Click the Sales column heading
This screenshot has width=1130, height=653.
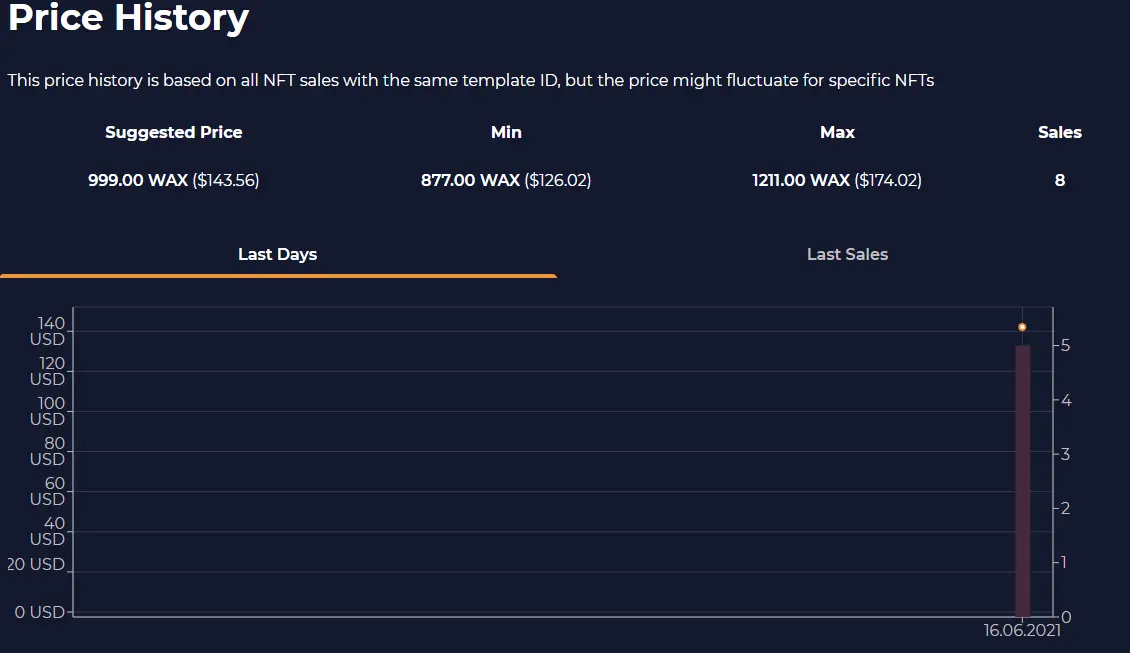[1059, 133]
